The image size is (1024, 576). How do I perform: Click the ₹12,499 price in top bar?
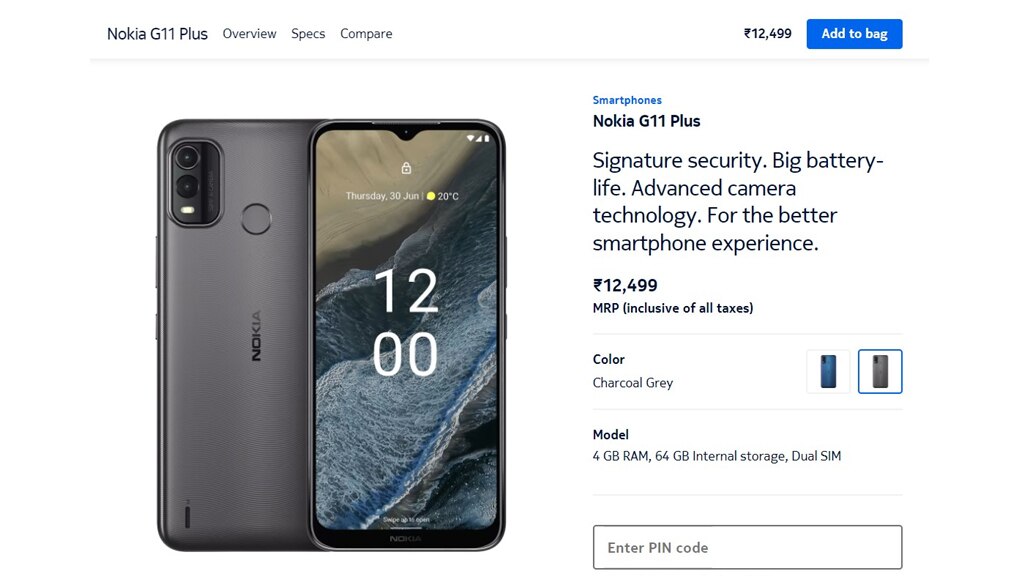click(768, 34)
